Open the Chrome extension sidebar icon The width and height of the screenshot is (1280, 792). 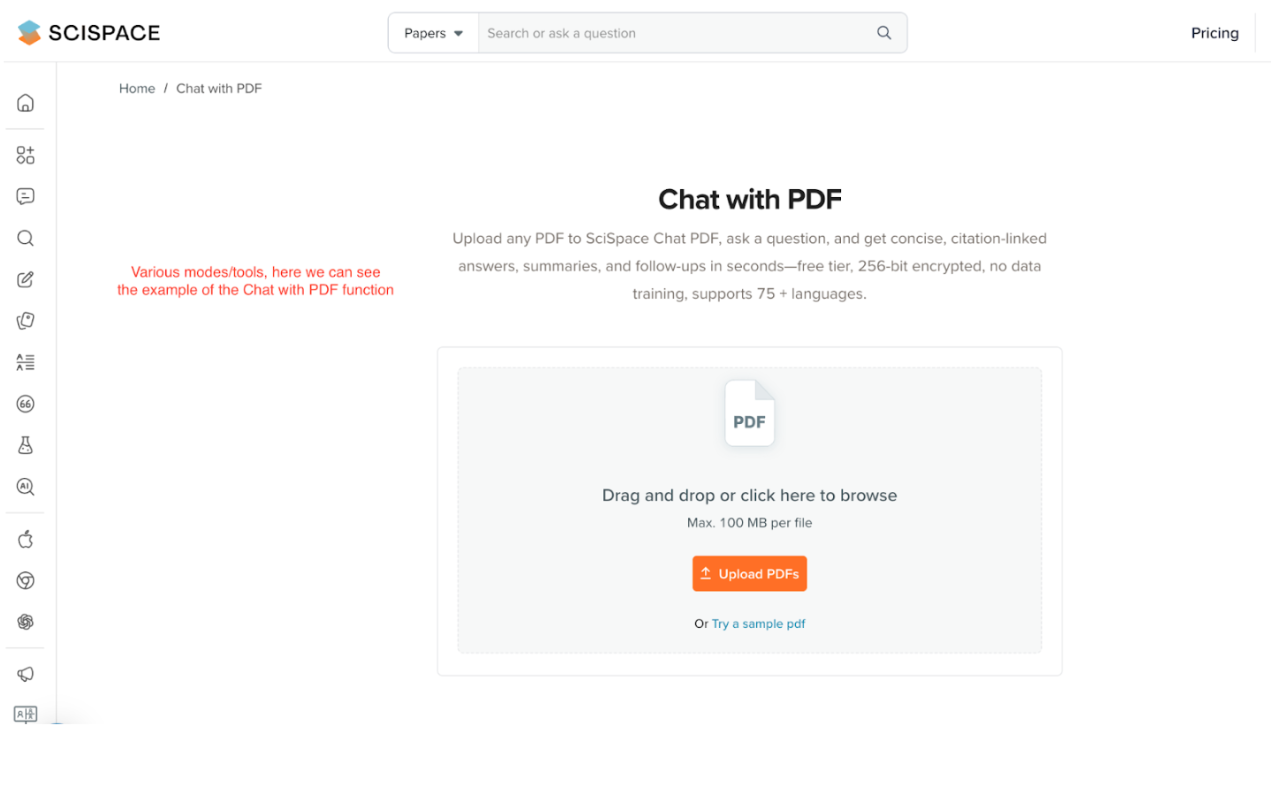click(x=26, y=581)
